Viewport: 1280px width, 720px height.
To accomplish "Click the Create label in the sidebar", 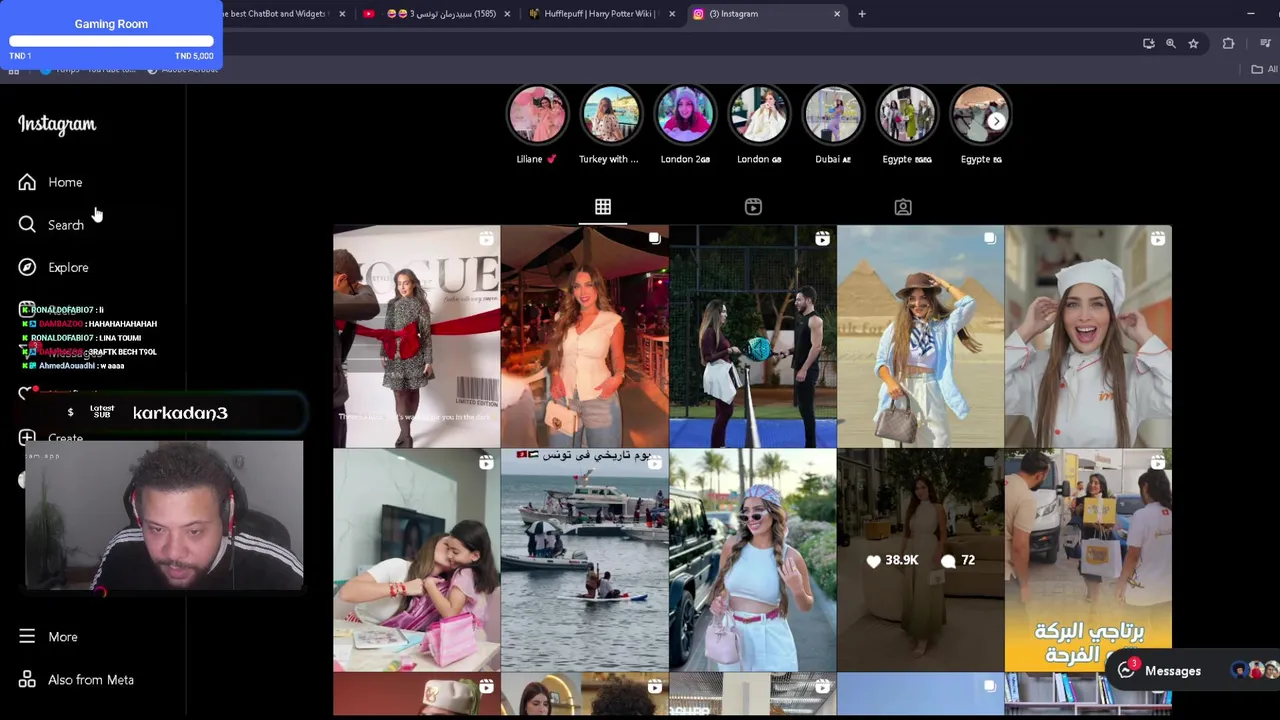I will pos(65,438).
